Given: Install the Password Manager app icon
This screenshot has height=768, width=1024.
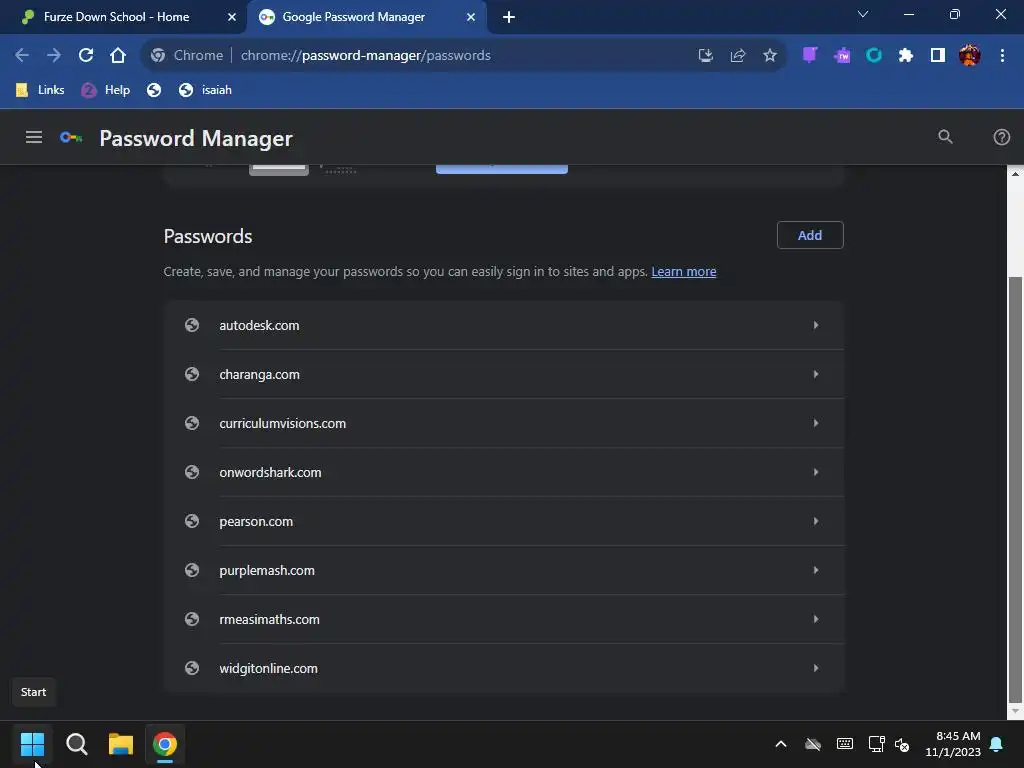Looking at the screenshot, I should tap(705, 56).
